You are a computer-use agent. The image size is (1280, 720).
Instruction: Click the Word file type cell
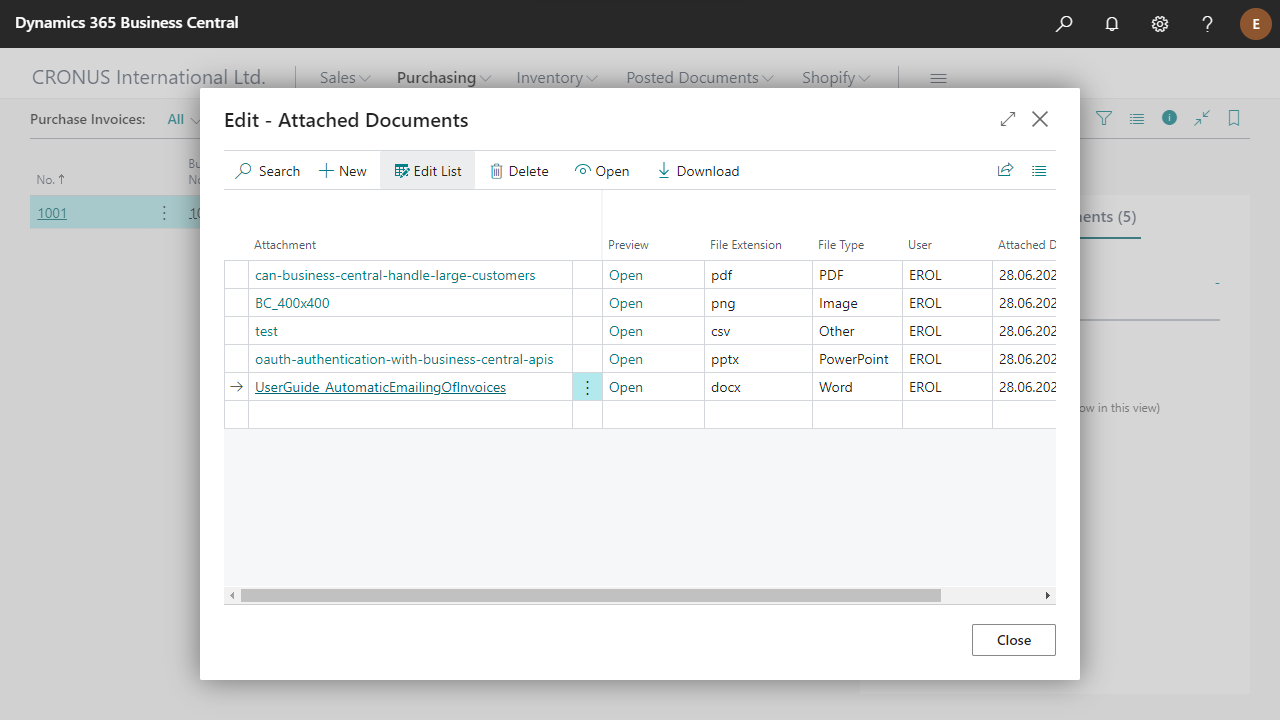(x=857, y=387)
